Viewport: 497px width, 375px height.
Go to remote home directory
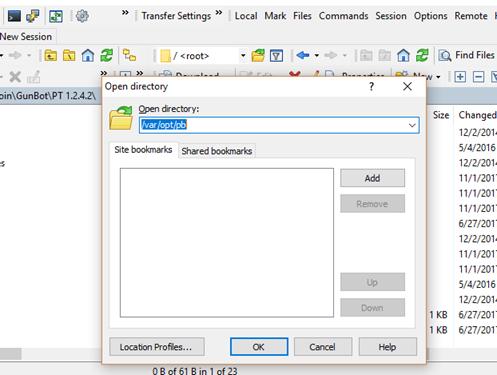click(x=403, y=55)
